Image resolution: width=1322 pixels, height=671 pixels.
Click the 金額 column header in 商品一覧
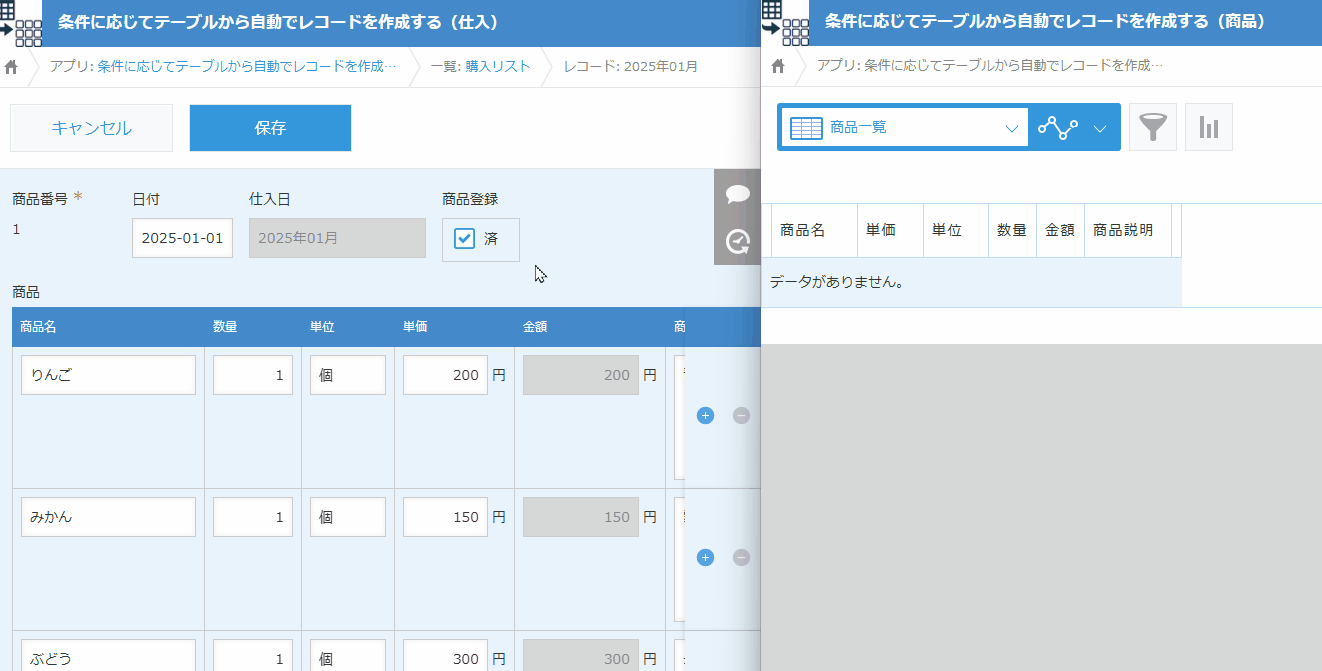[x=1060, y=230]
